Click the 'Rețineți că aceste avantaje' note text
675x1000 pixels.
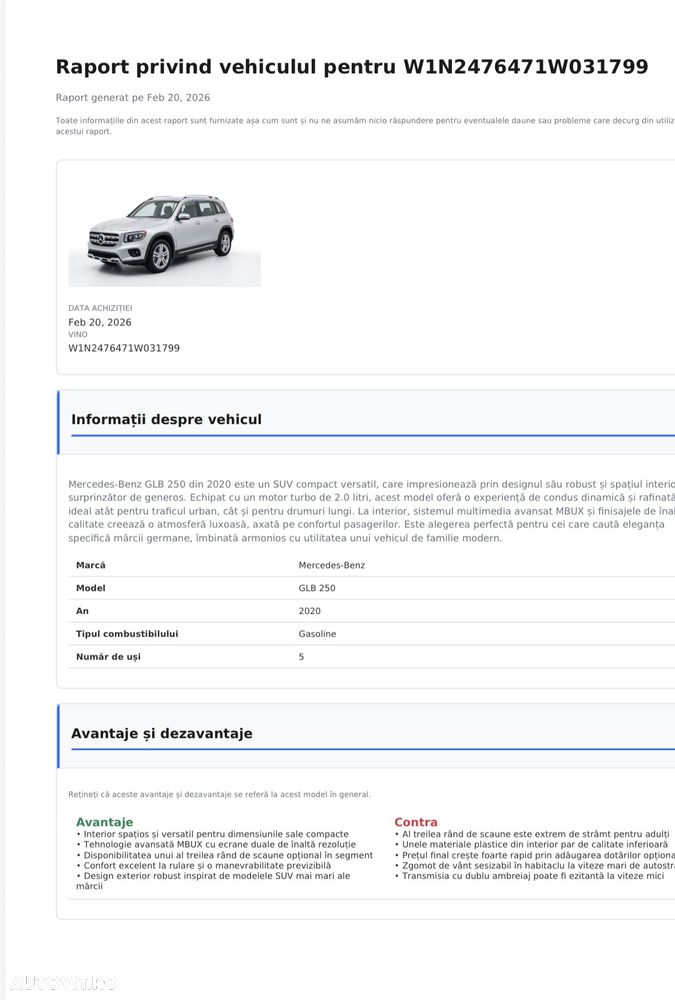(x=219, y=795)
